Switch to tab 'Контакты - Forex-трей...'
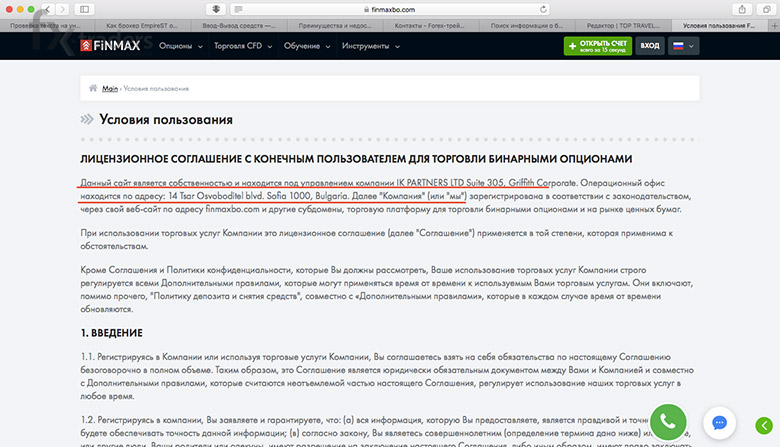780x447 pixels. (x=431, y=25)
